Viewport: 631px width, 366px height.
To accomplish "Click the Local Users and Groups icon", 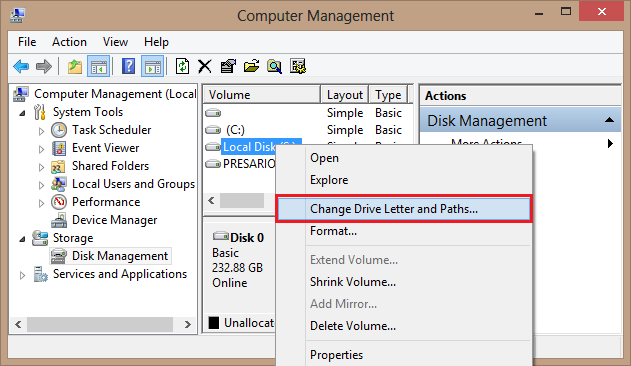I will tap(59, 184).
